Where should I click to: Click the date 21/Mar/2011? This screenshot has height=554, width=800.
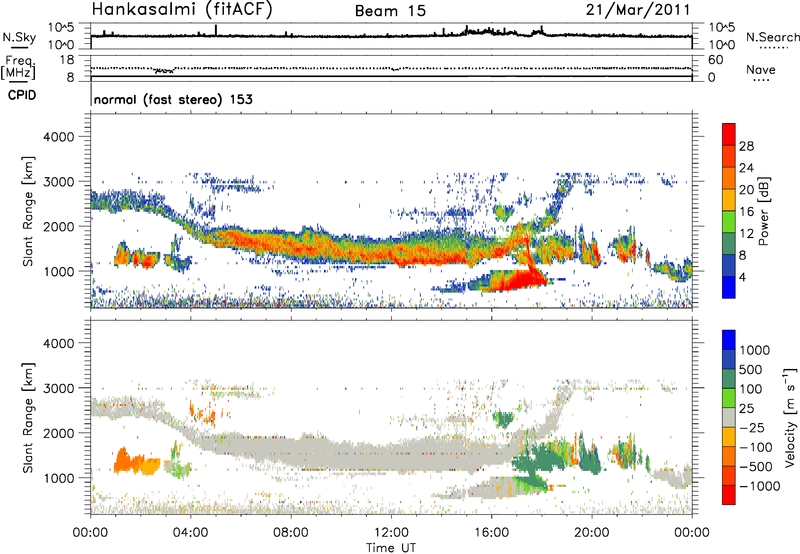638,10
